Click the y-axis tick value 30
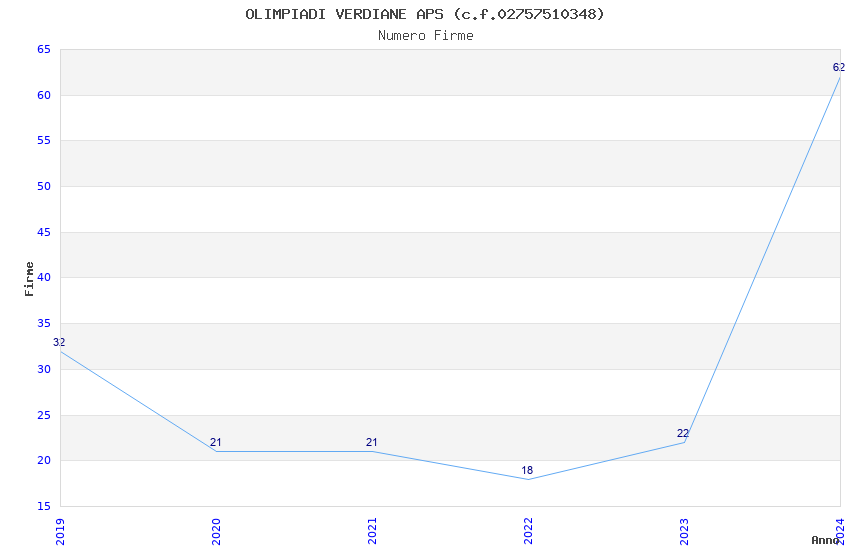This screenshot has height=550, width=850. 44,370
